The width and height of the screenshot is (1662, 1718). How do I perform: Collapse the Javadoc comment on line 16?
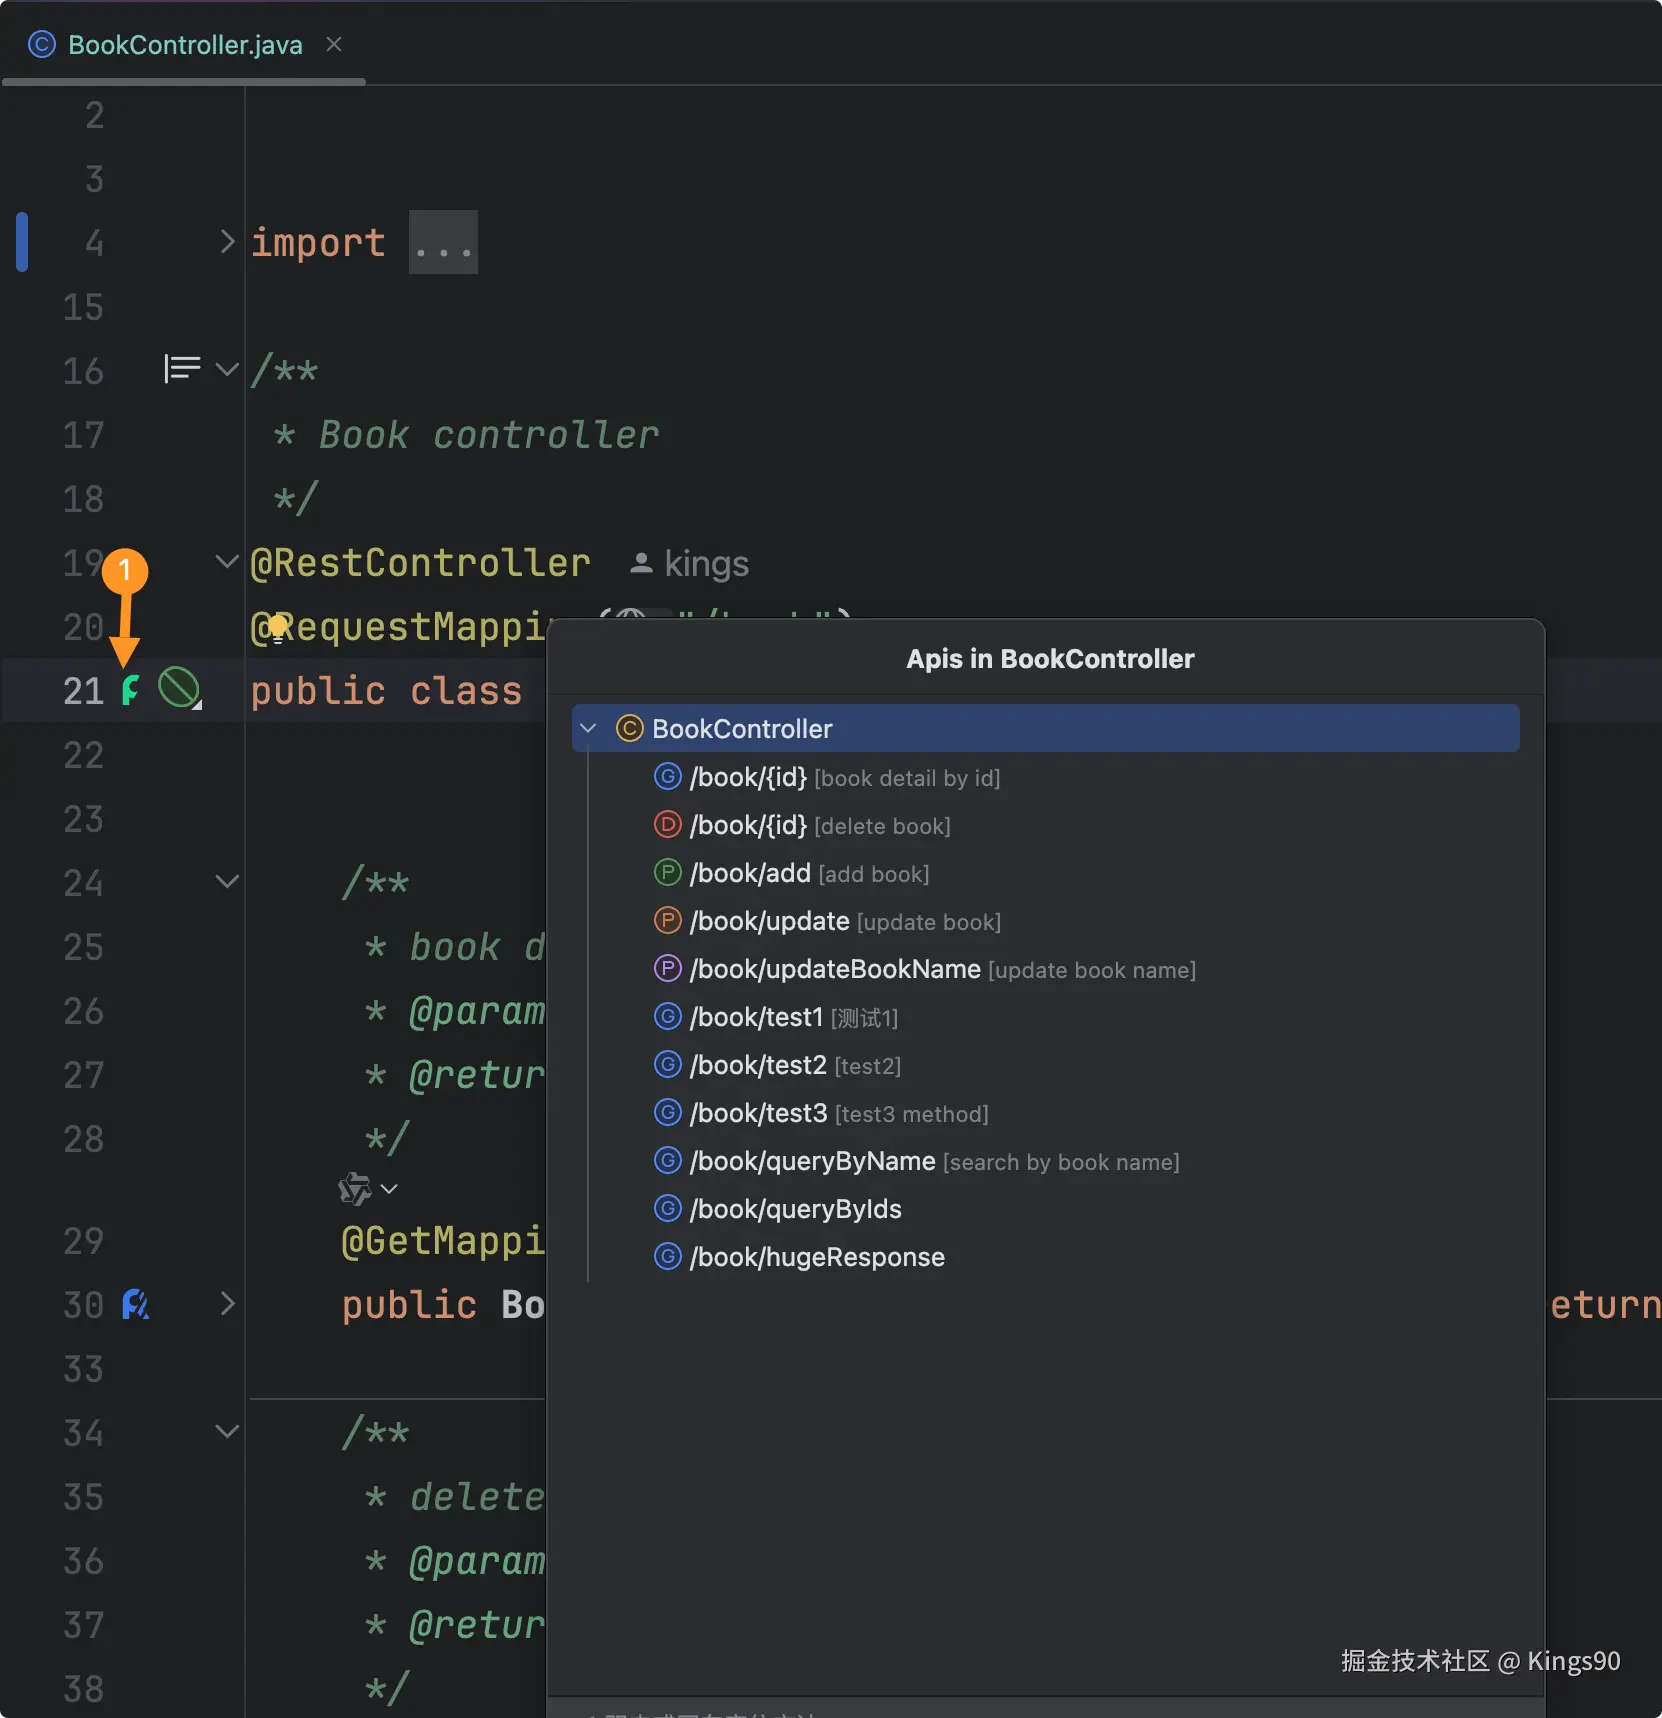(228, 370)
